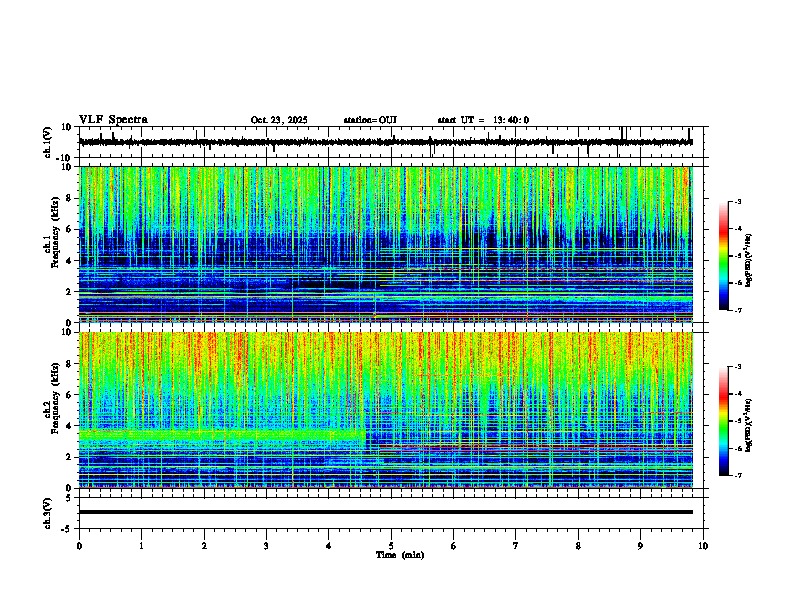The height and width of the screenshot is (612, 792).
Task: Click the log(PSD) label beside ch.1 colorbar
Action: pos(749,260)
